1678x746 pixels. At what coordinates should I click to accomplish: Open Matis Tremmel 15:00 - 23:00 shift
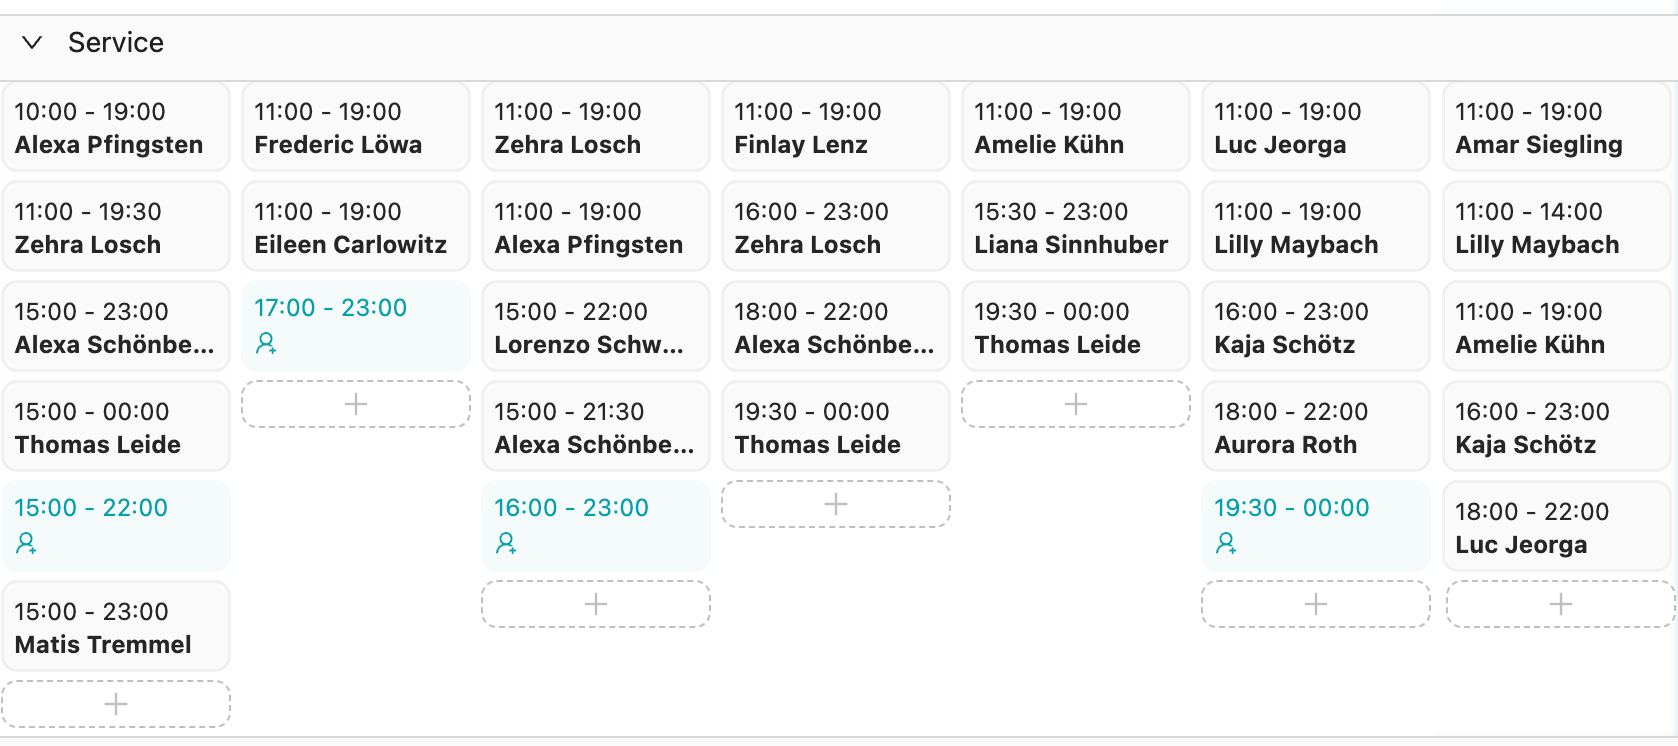coord(116,627)
